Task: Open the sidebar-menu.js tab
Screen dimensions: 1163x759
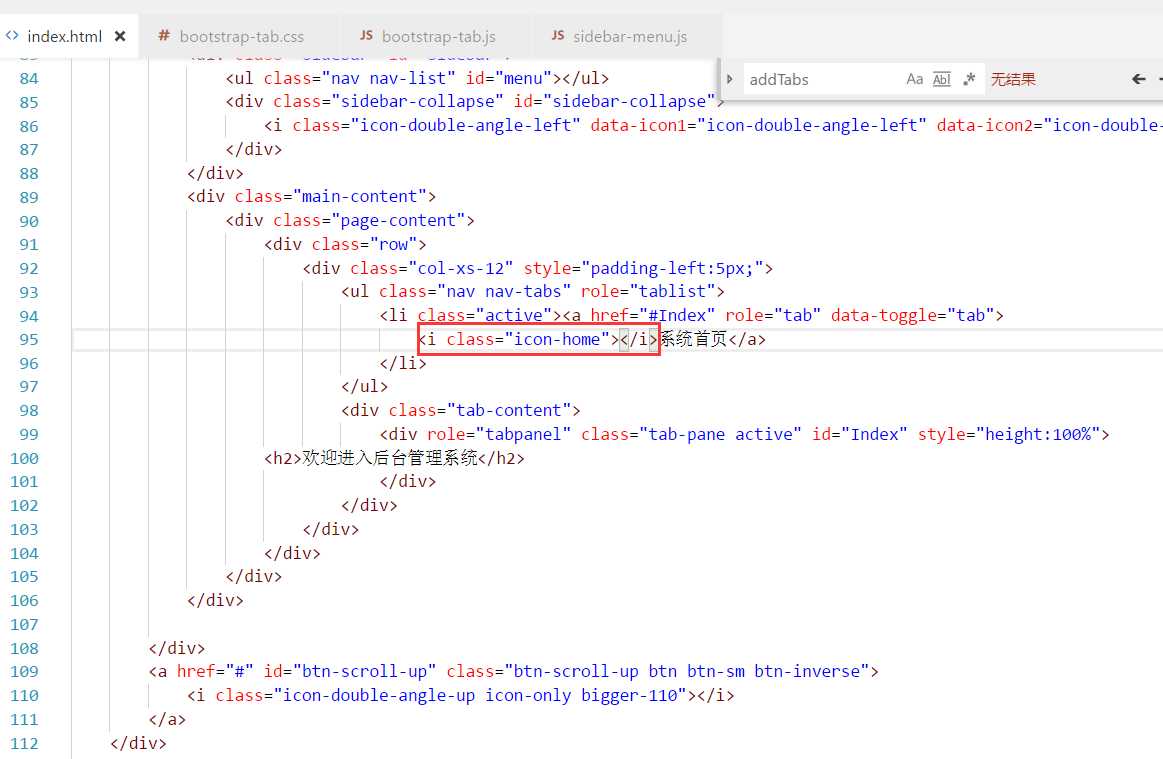Action: [x=630, y=37]
